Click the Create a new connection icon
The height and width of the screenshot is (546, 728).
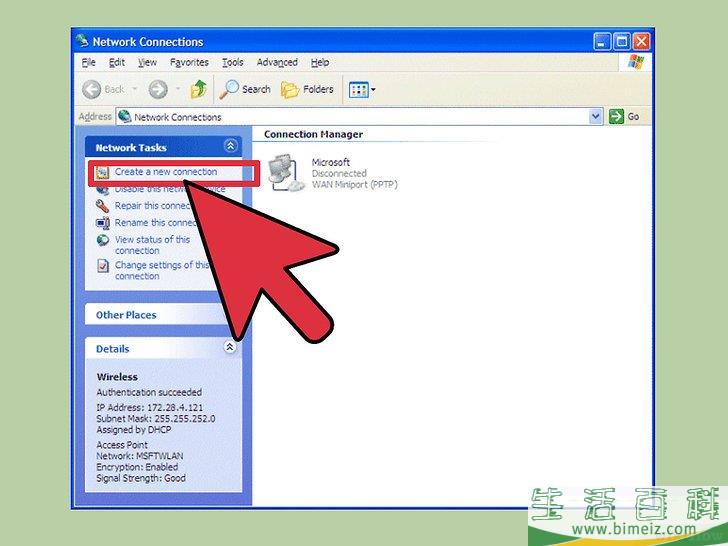click(102, 173)
